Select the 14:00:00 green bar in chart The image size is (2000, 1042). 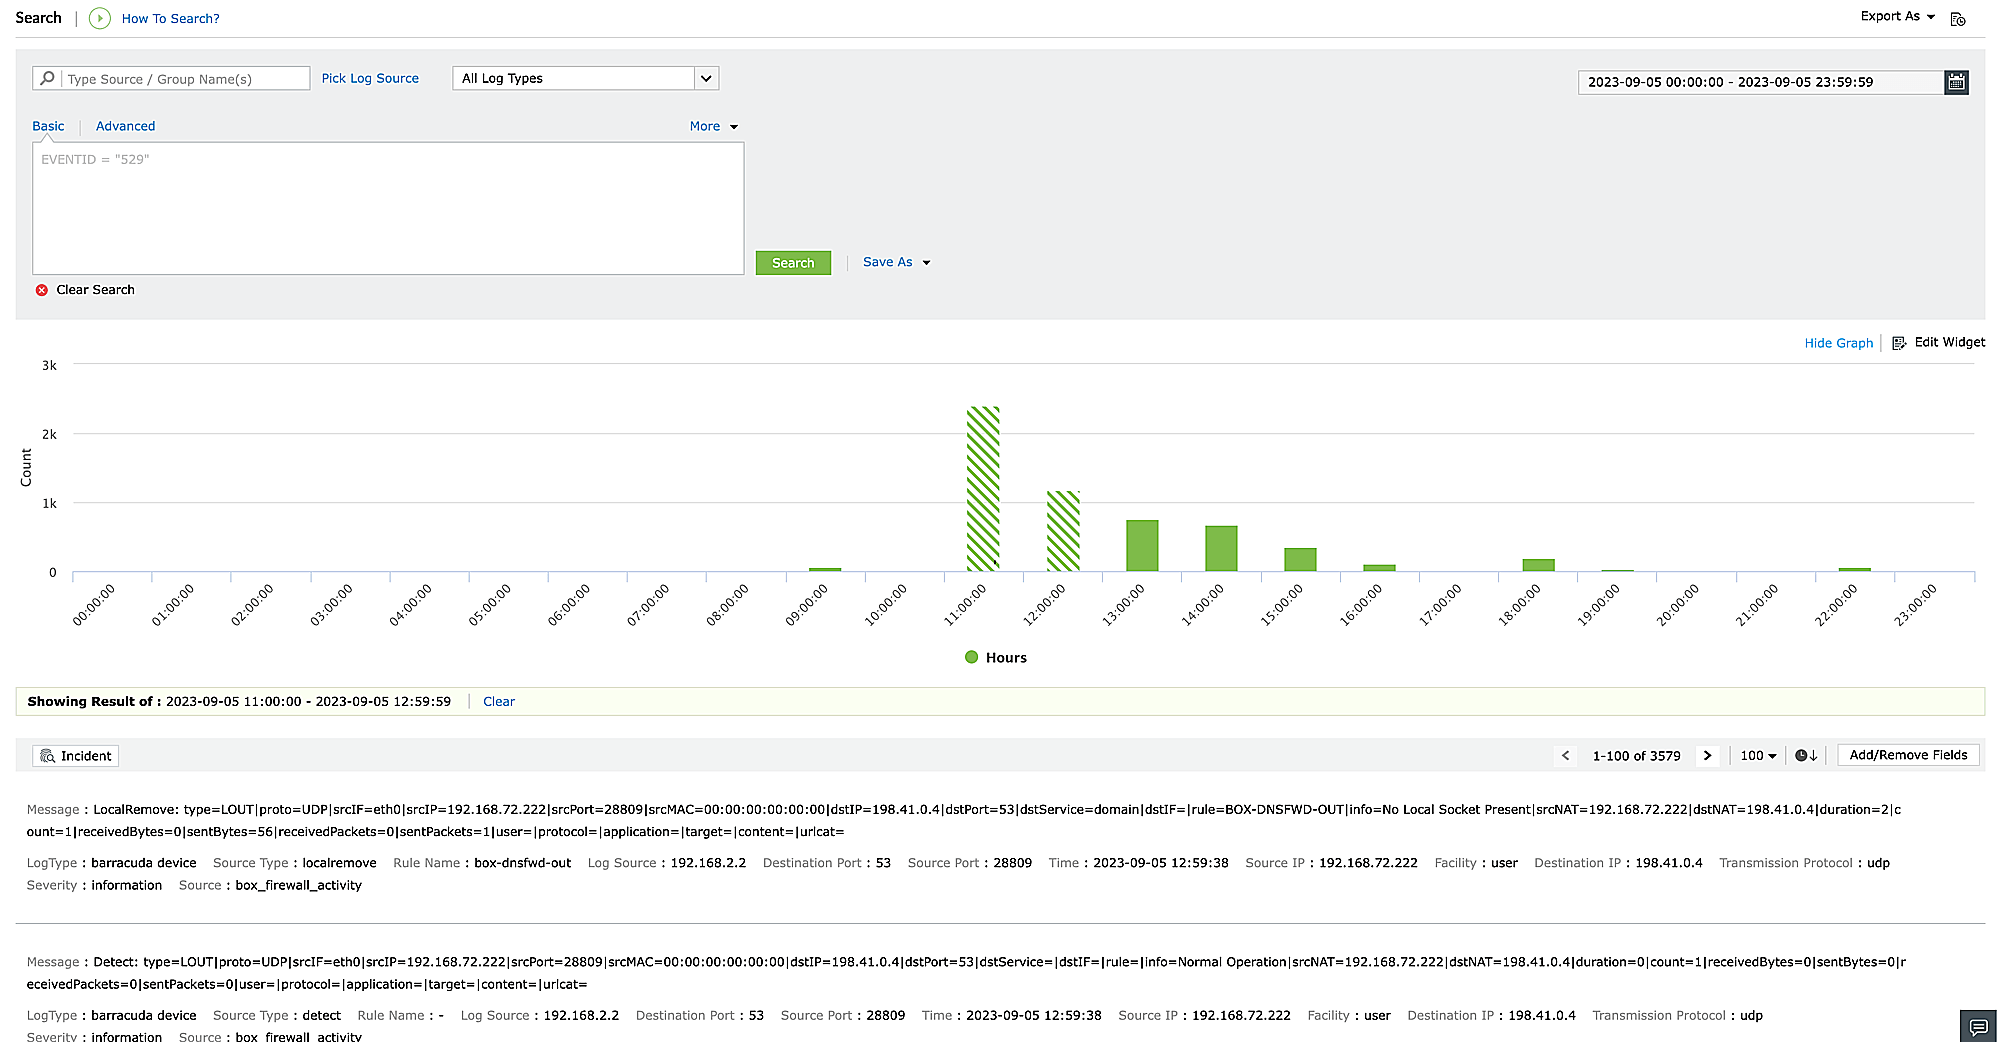1221,549
